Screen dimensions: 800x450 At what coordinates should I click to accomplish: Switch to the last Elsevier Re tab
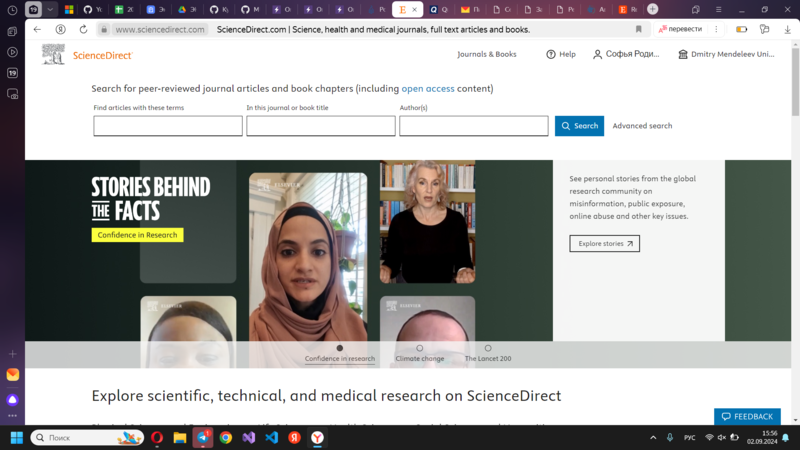point(628,9)
